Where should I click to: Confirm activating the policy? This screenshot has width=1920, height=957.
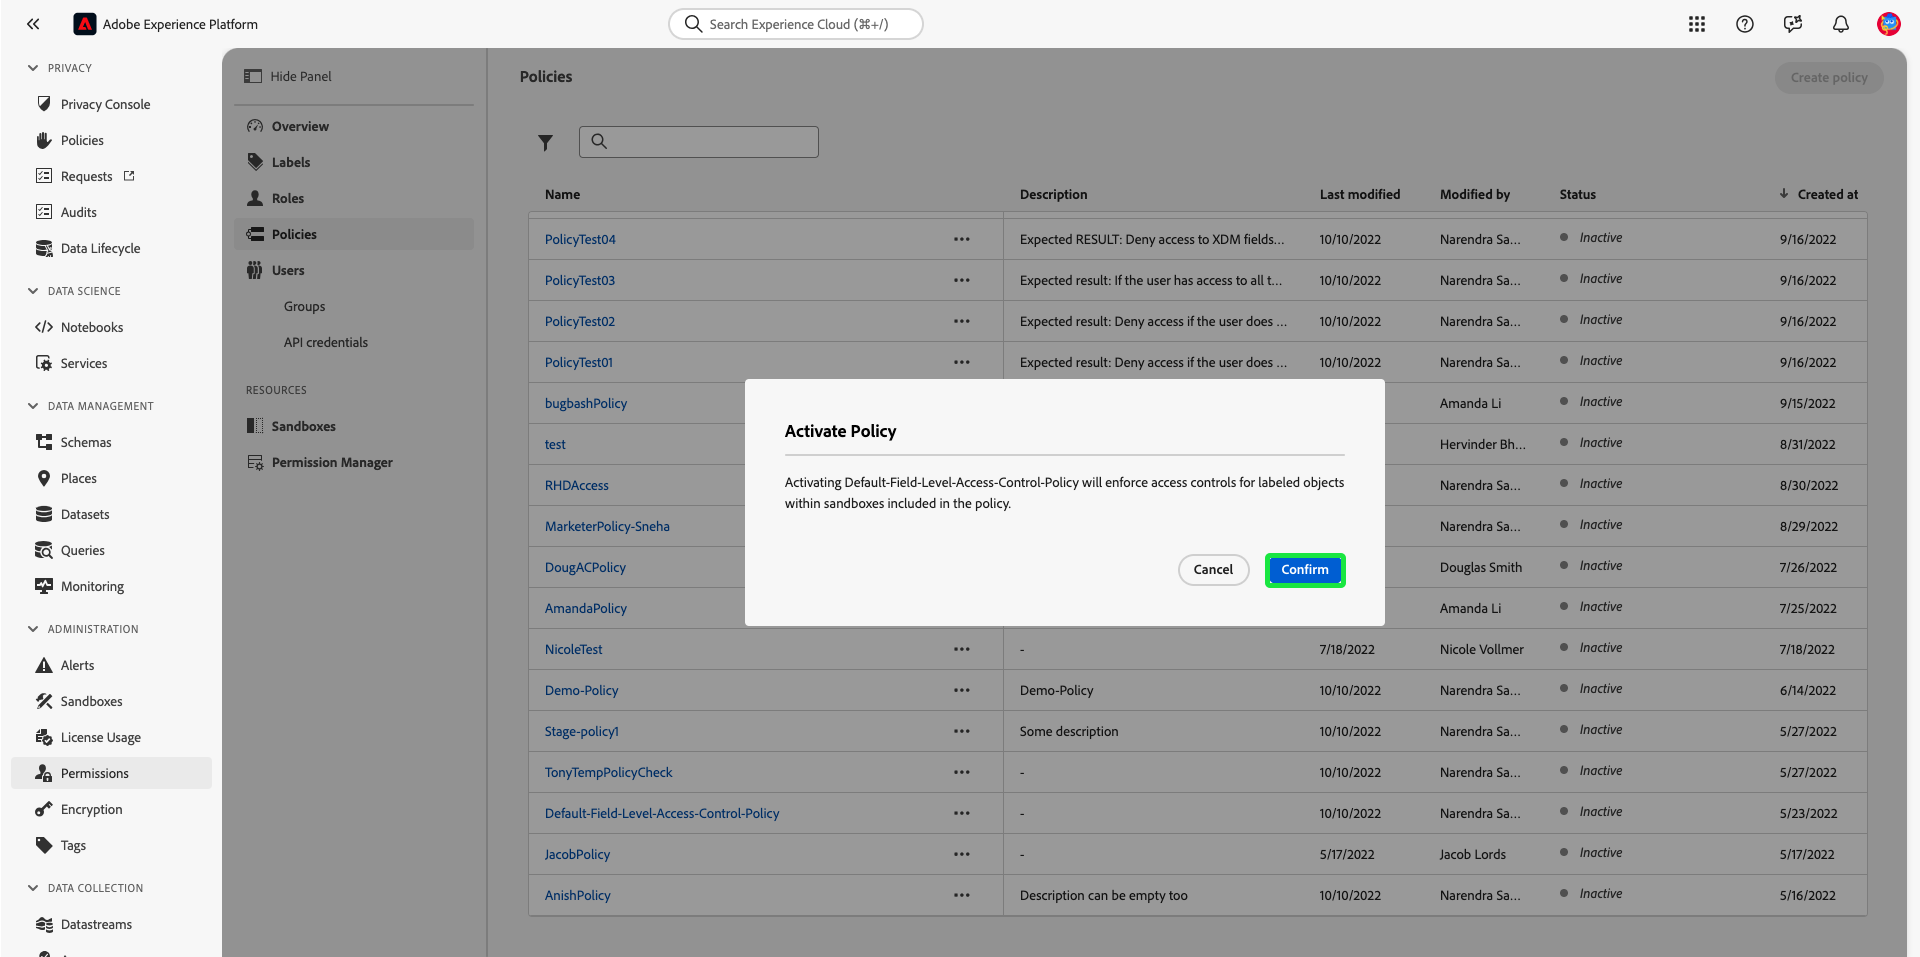[1304, 569]
